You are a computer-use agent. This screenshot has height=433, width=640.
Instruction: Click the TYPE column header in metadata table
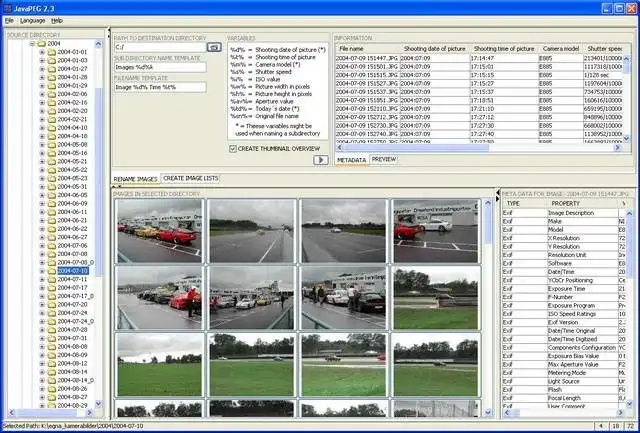tap(524, 203)
